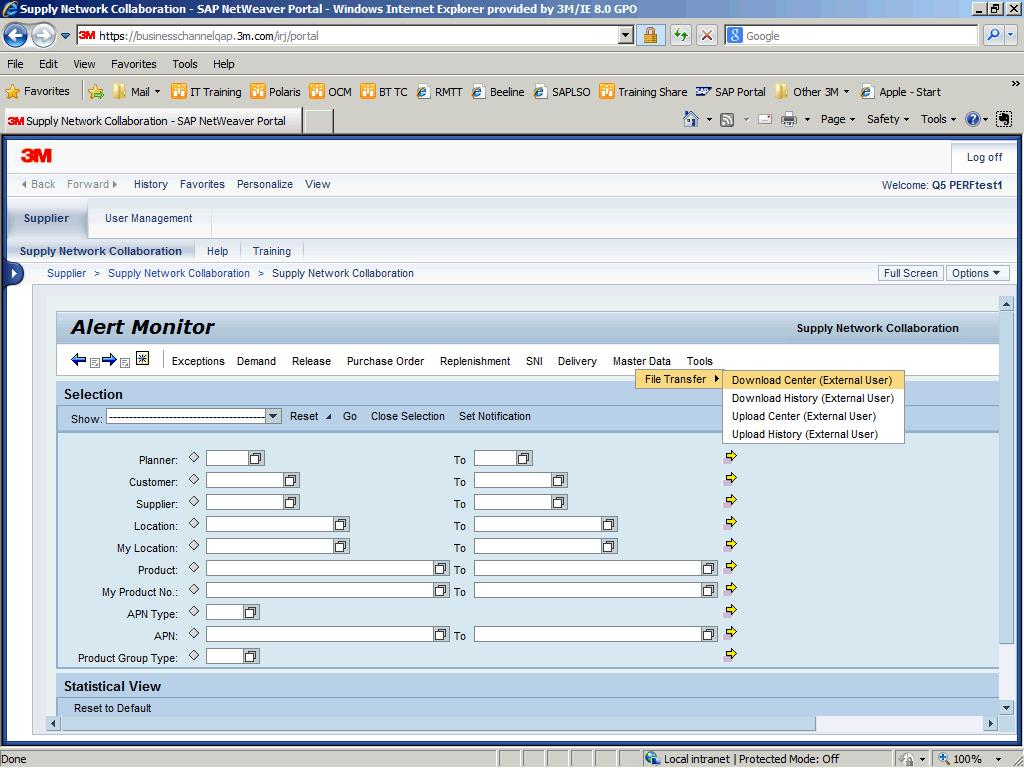
Task: Open value help for Supplier from field
Action: [x=291, y=502]
